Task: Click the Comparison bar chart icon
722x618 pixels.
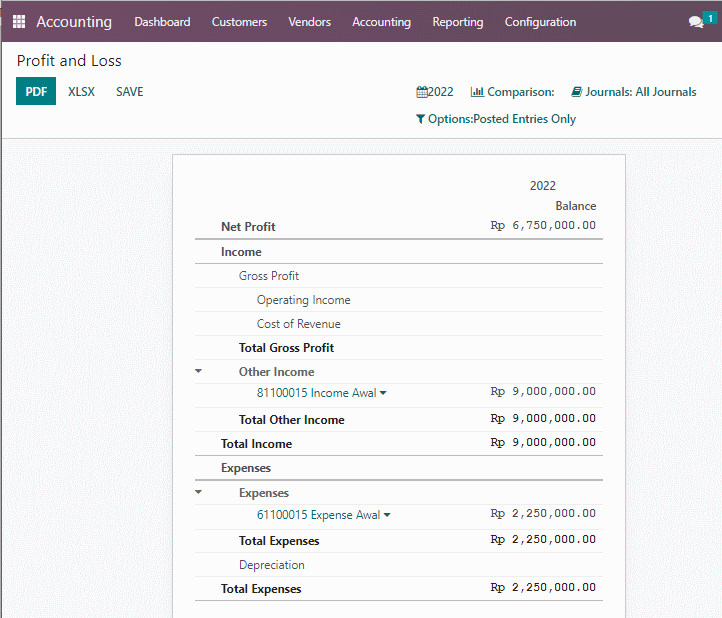Action: point(477,92)
